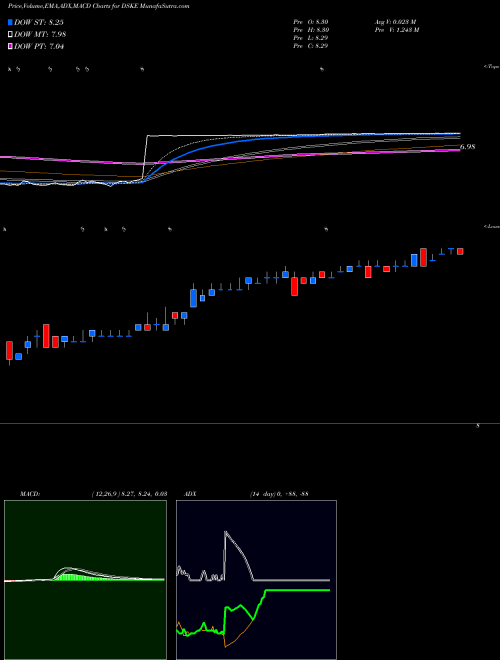The width and height of the screenshot is (500, 660).
Task: Click the first red candlestick at far left
Action: (9, 350)
